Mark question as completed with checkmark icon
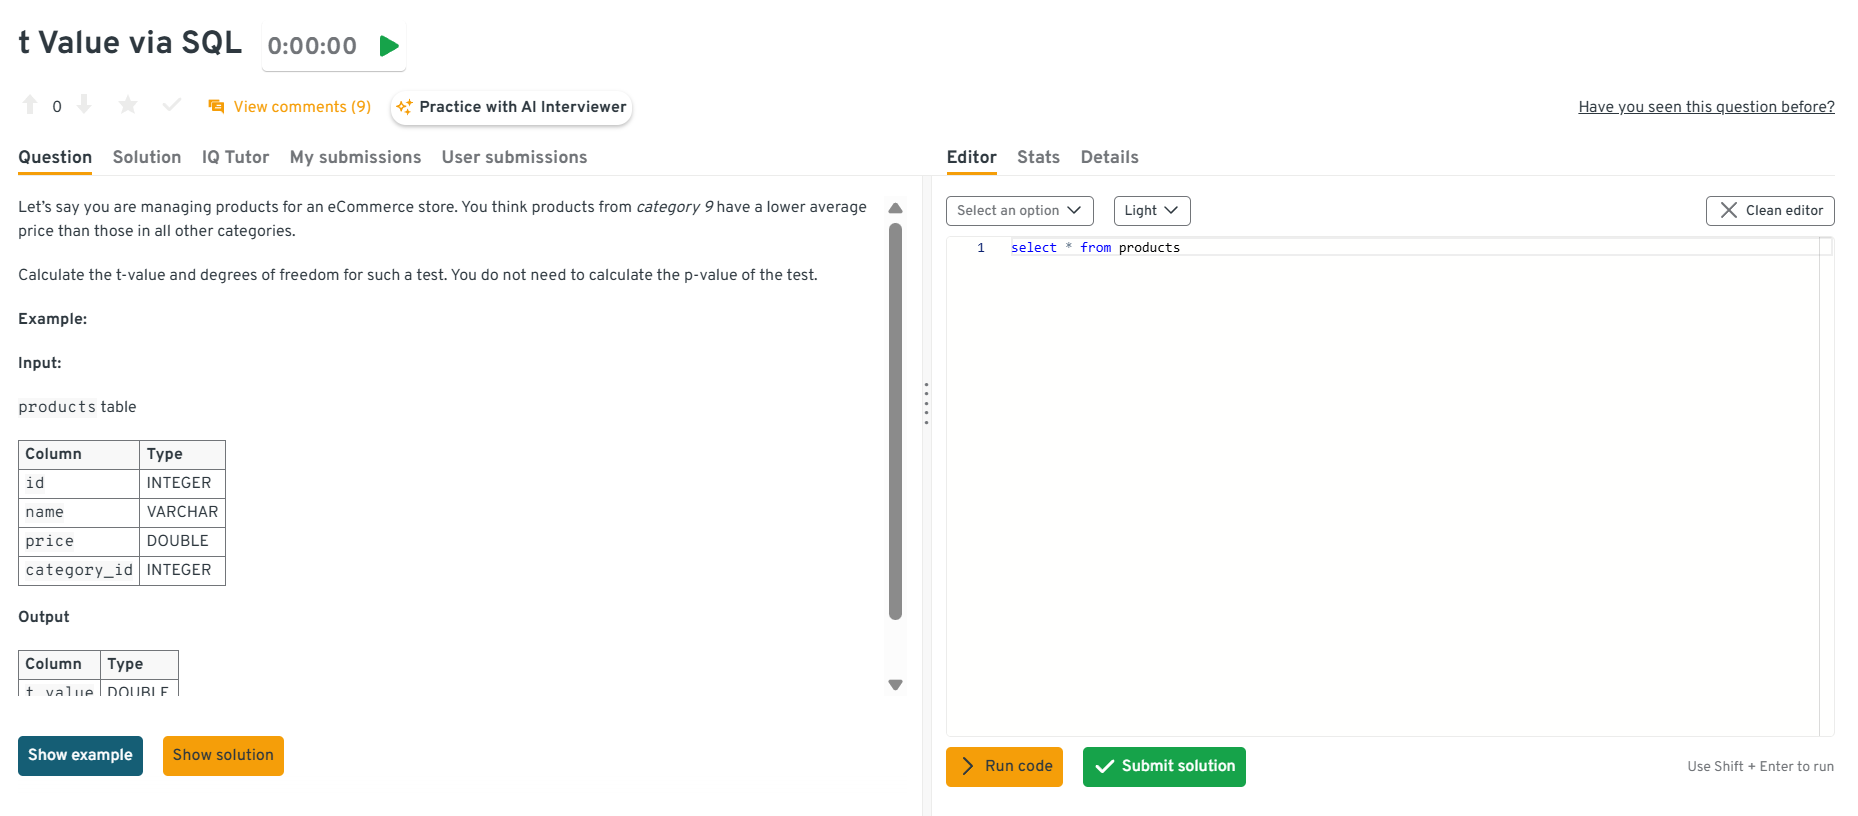1858x816 pixels. click(x=172, y=105)
